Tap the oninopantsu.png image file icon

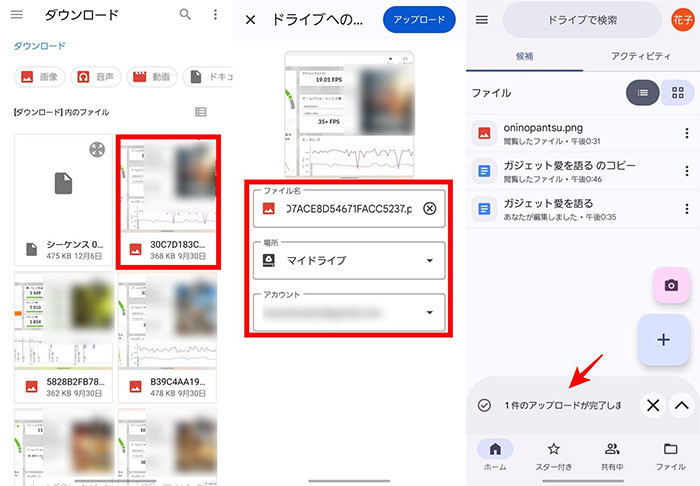(x=484, y=133)
